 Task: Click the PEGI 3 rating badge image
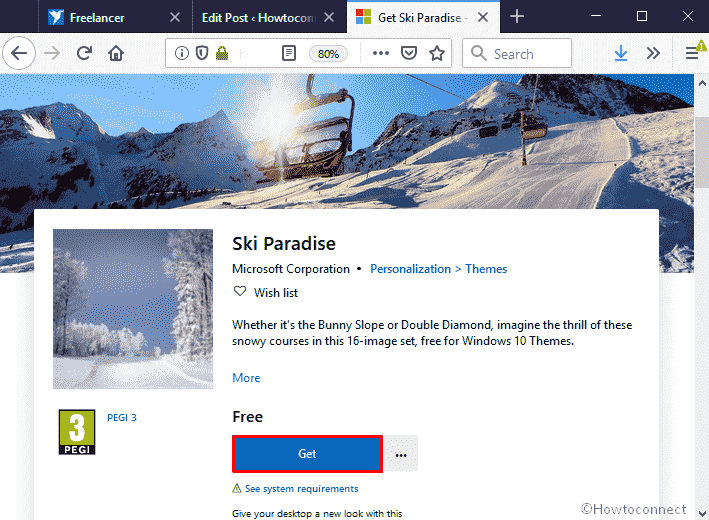(77, 432)
